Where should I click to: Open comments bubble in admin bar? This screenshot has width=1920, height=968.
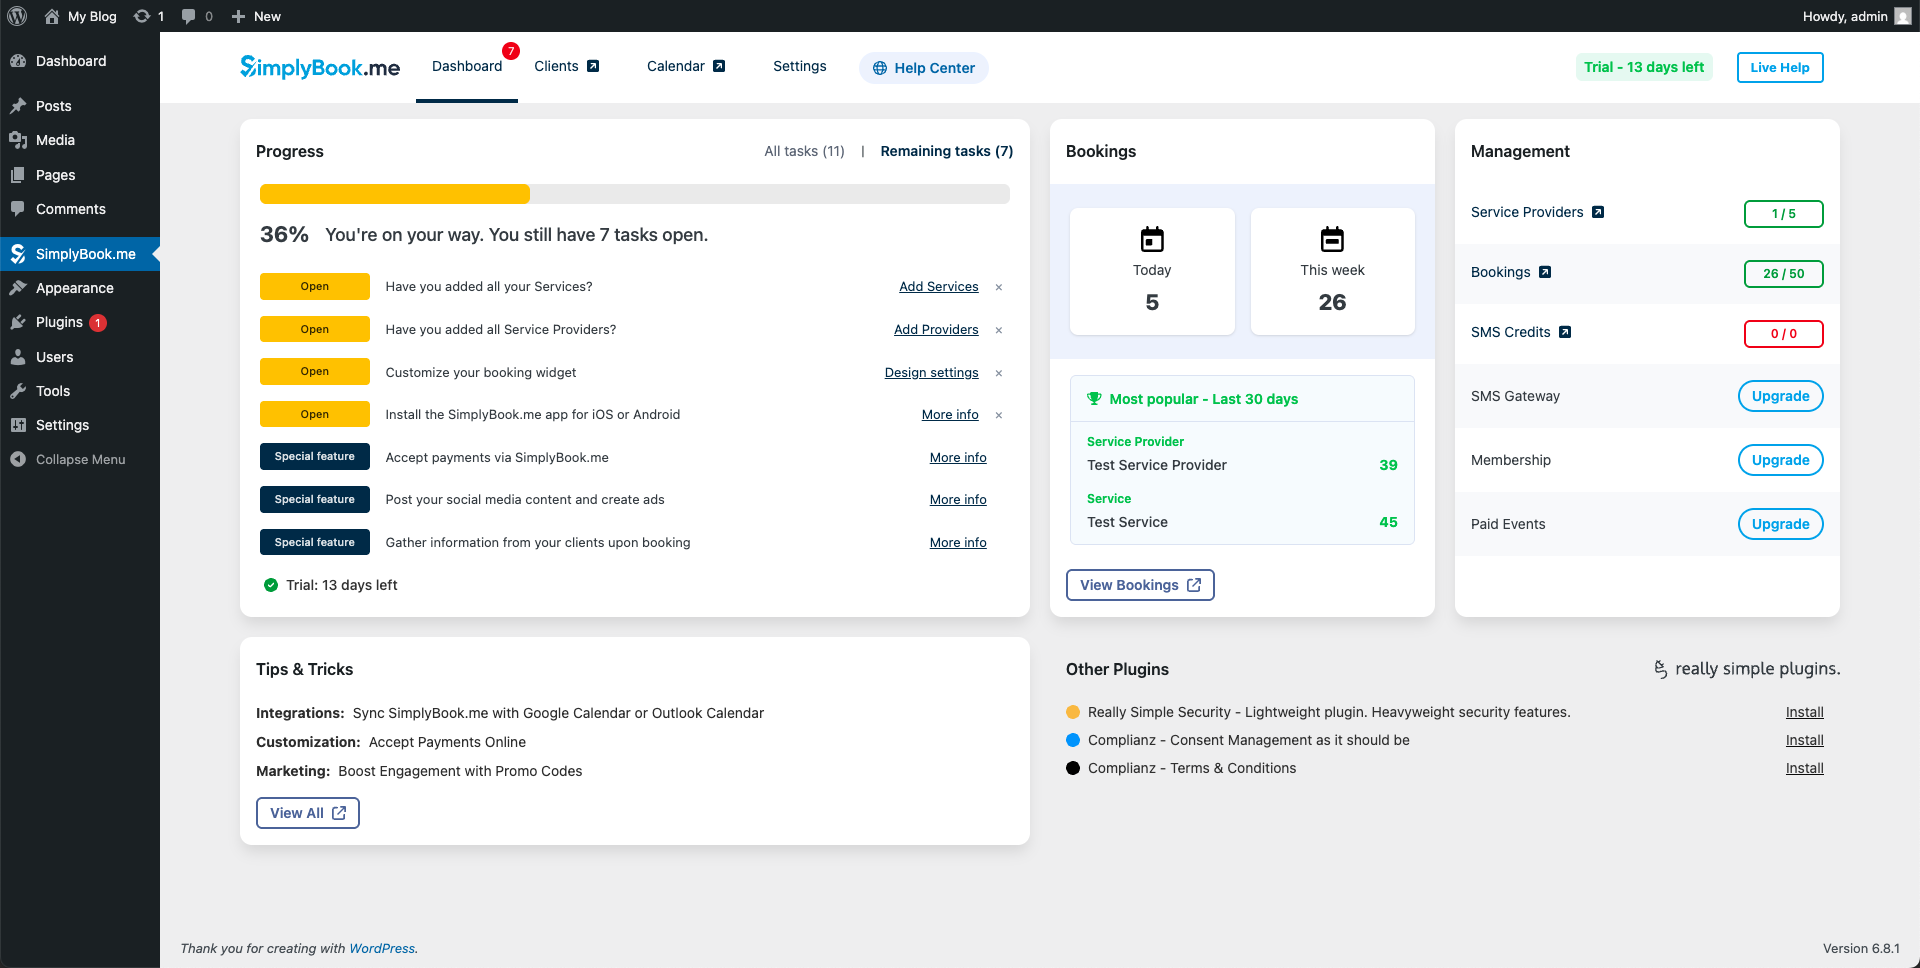coord(197,16)
